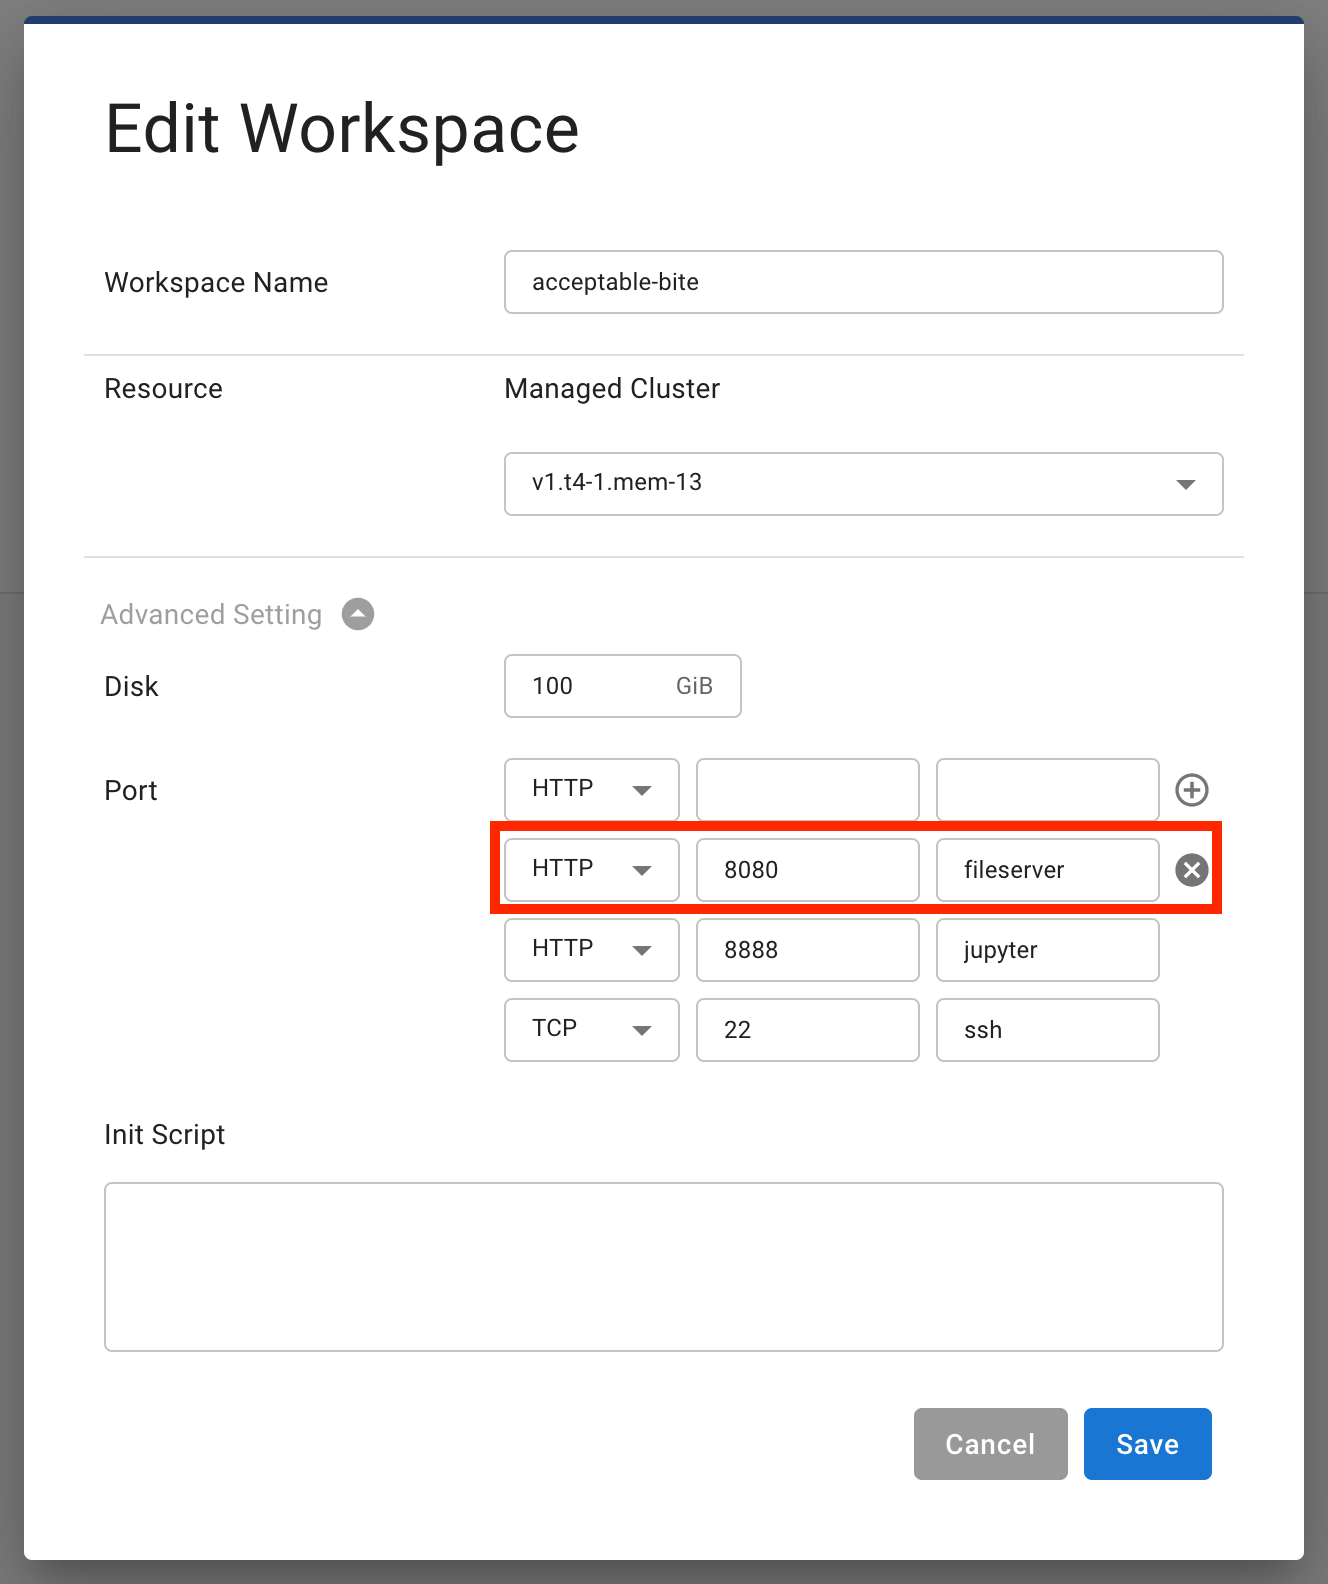This screenshot has width=1328, height=1584.
Task: Open protocol dropdown in empty port row
Action: tap(591, 790)
